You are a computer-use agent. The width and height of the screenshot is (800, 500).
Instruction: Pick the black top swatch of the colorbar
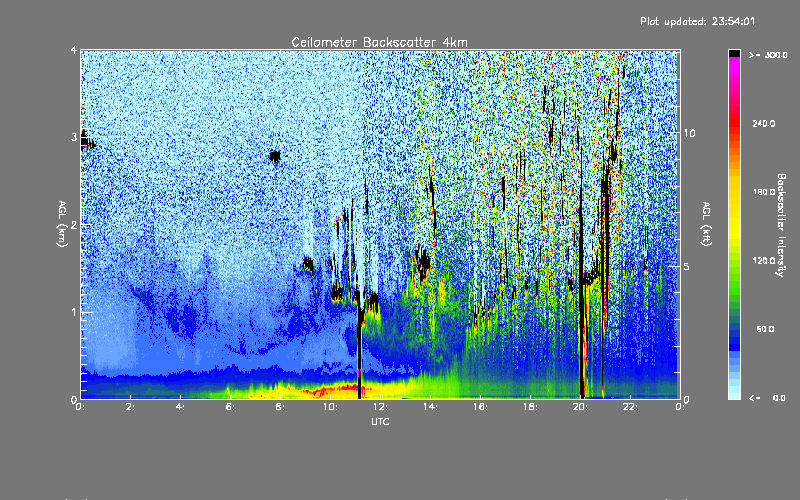(x=734, y=53)
